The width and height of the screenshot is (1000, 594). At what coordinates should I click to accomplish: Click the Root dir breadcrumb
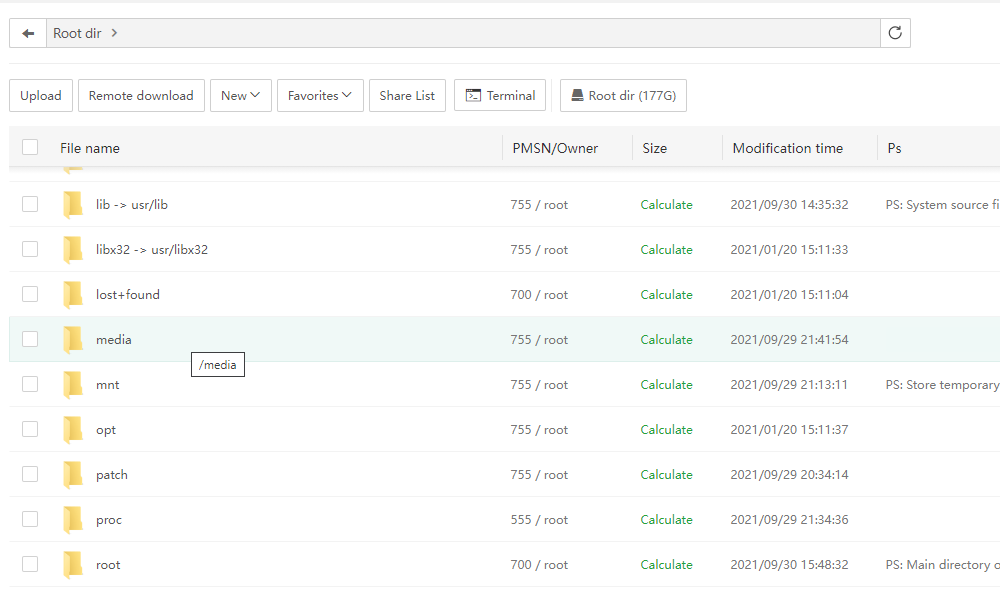77,33
